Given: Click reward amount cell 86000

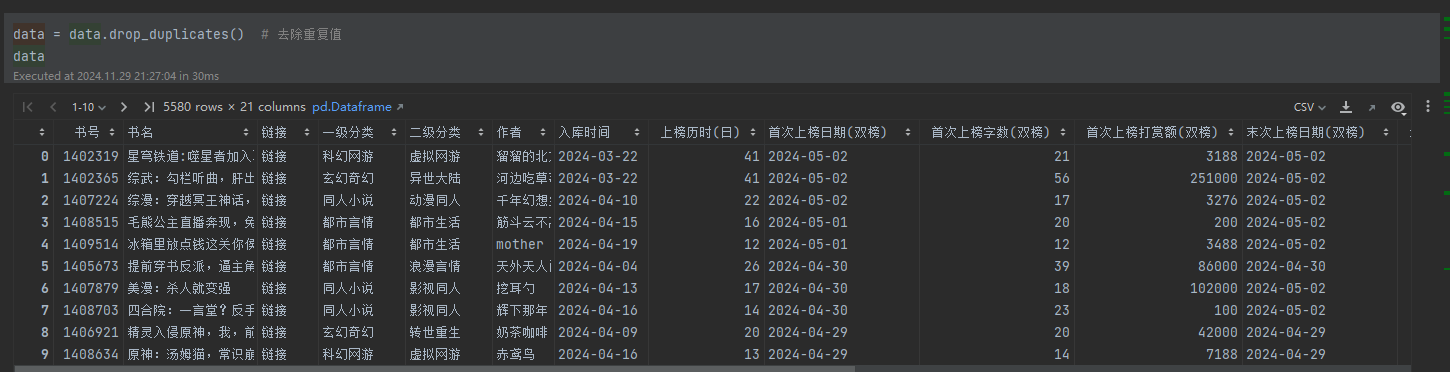Looking at the screenshot, I should (1159, 266).
